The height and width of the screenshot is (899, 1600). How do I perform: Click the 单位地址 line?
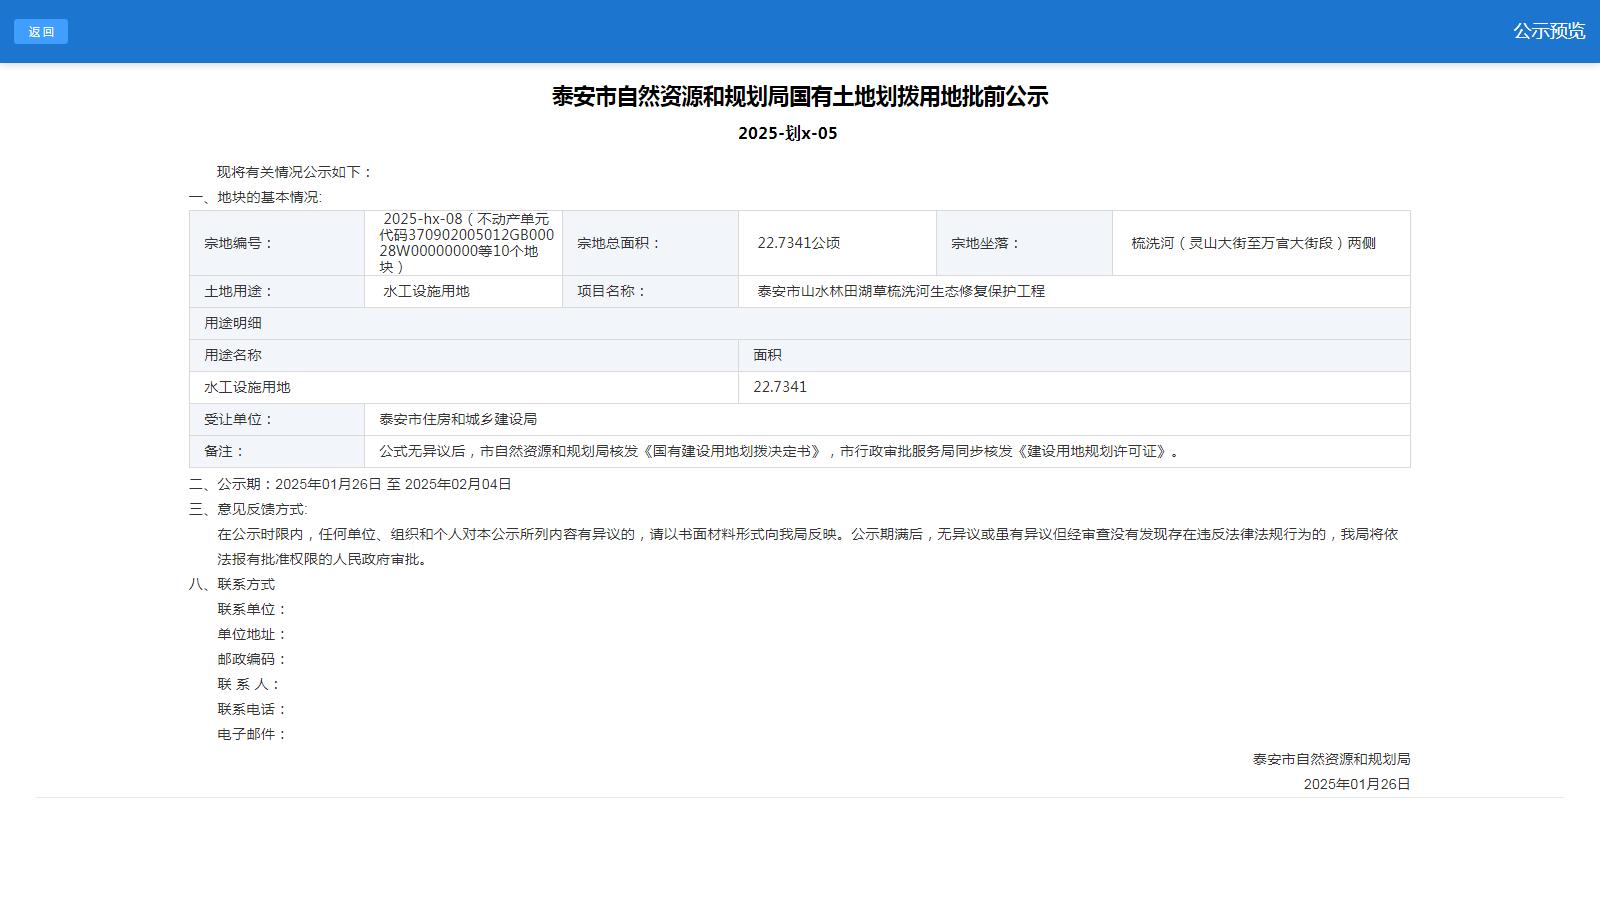(252, 634)
